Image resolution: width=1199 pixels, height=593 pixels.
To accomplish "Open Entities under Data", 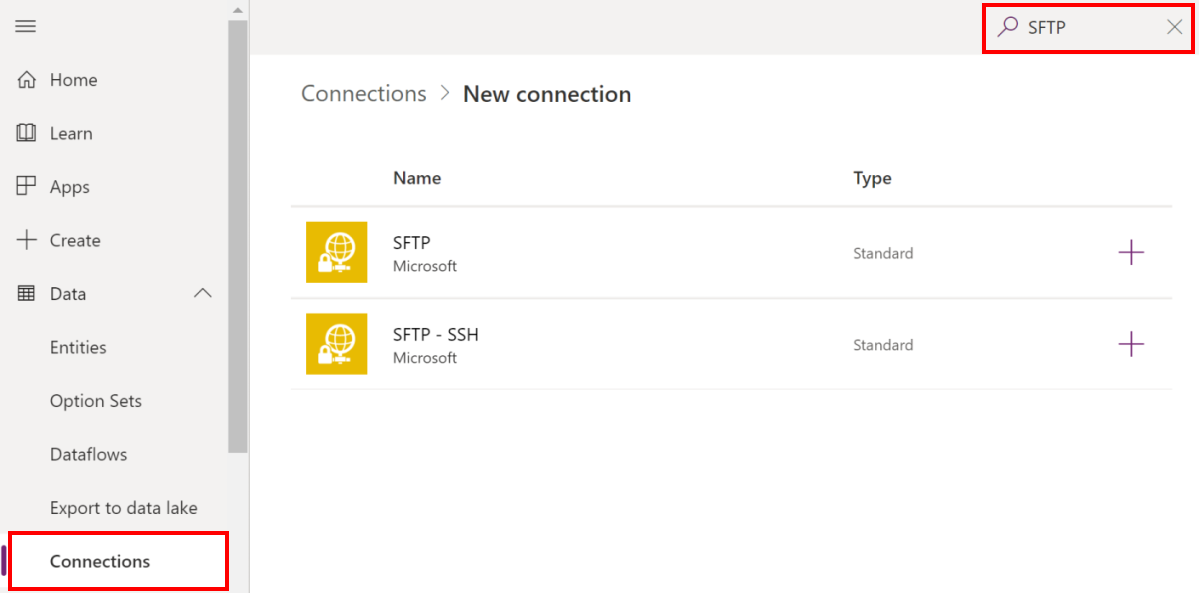I will tap(78, 347).
